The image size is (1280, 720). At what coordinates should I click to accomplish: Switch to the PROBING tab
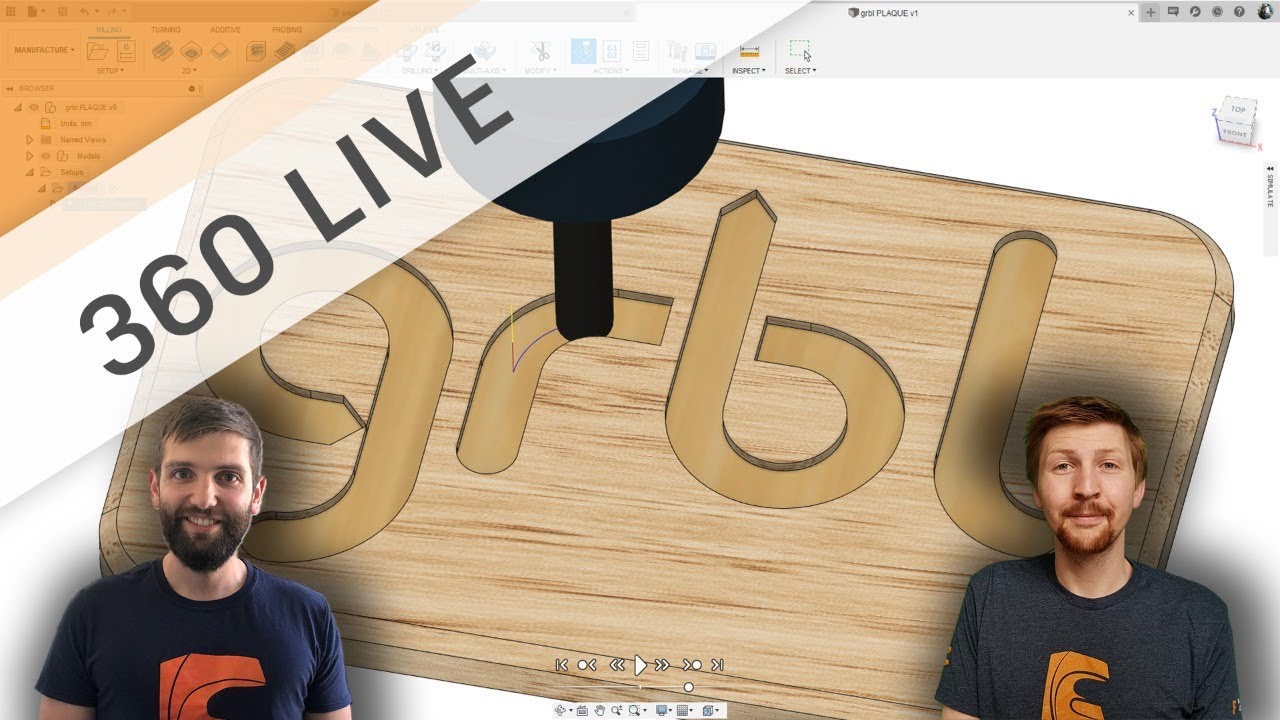tap(287, 30)
